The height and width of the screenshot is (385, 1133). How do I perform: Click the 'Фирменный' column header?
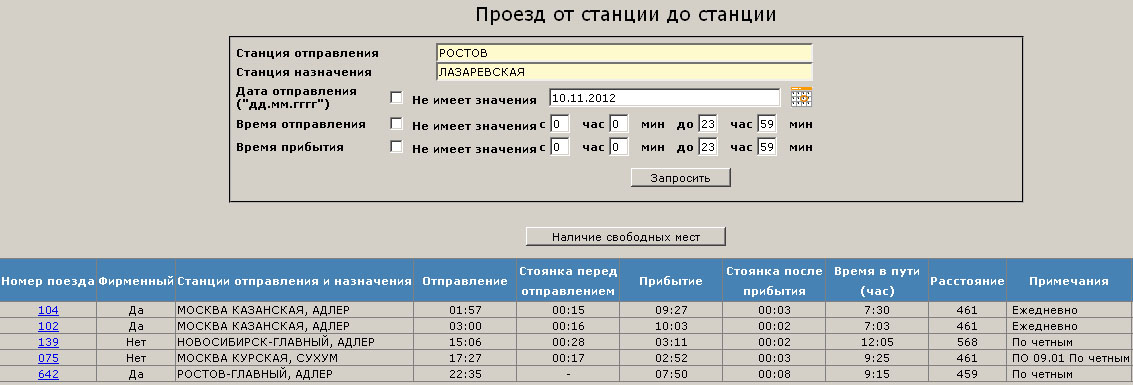click(137, 281)
